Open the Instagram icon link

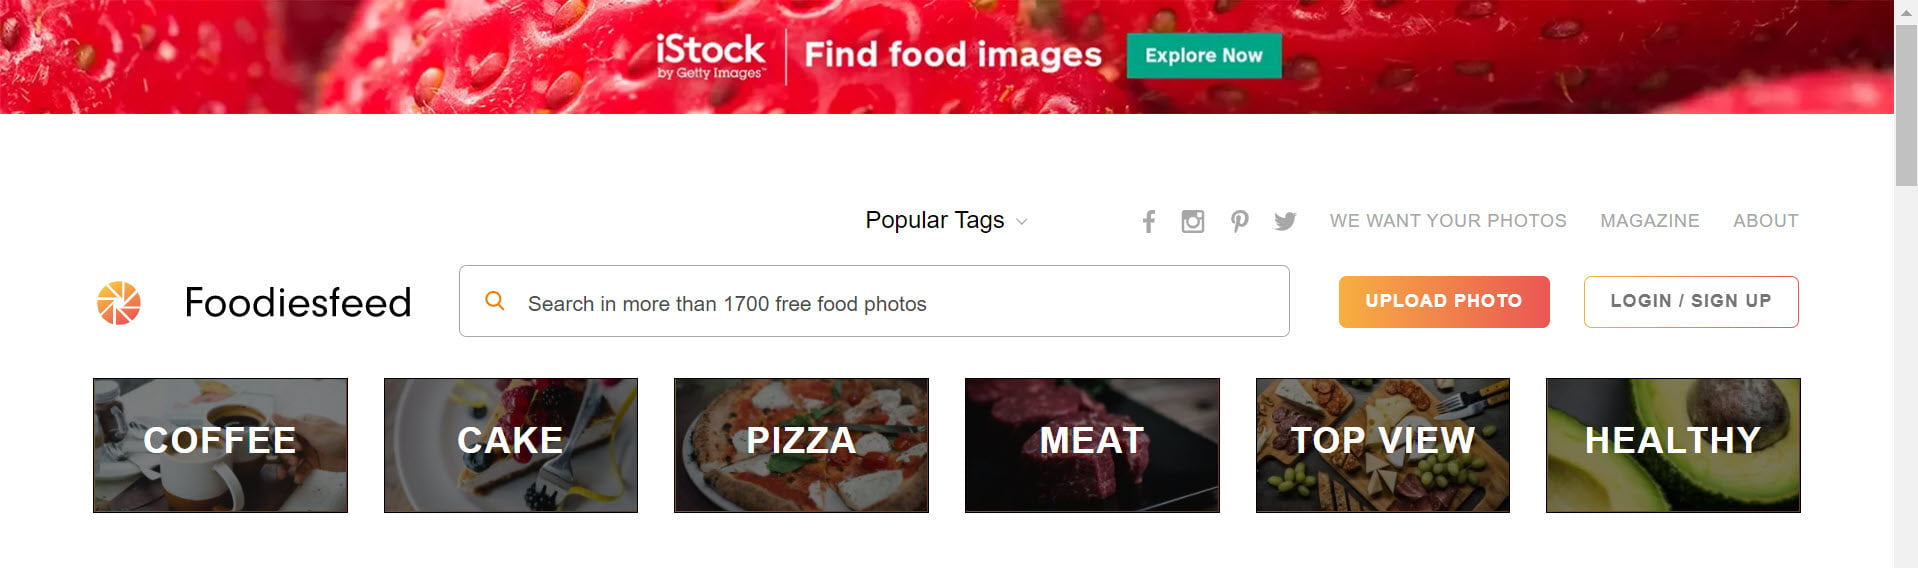1192,221
